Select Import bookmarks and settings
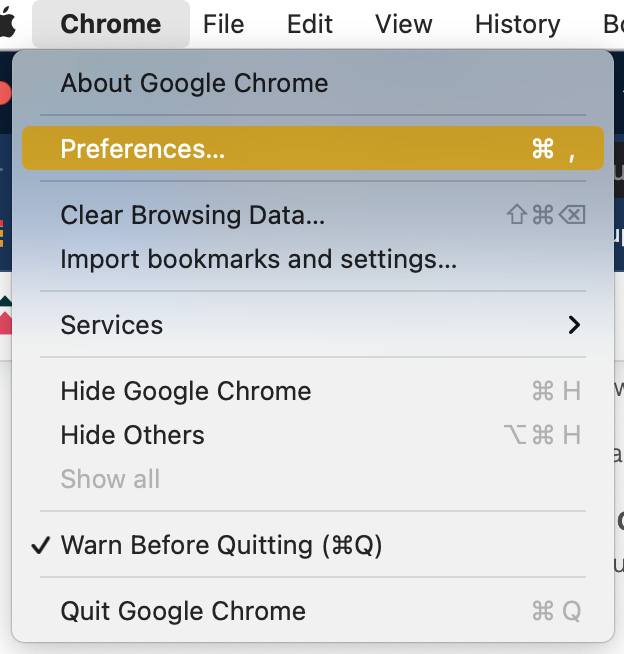The image size is (624, 654). coord(313,259)
